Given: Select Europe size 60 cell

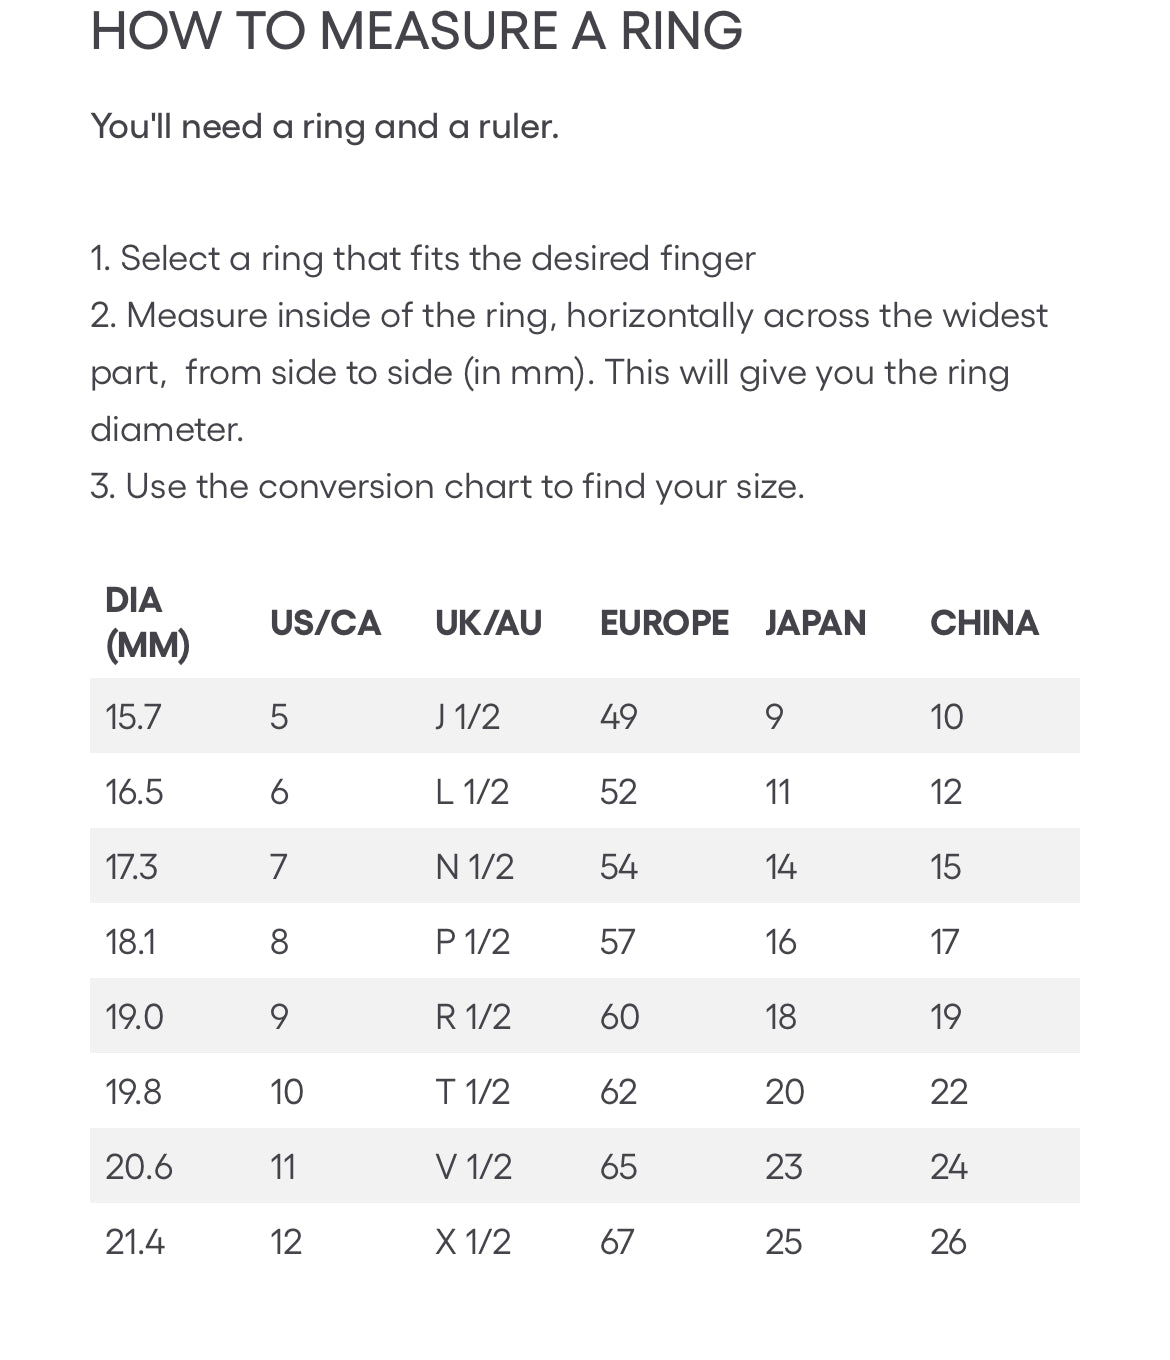Looking at the screenshot, I should (x=619, y=1017).
